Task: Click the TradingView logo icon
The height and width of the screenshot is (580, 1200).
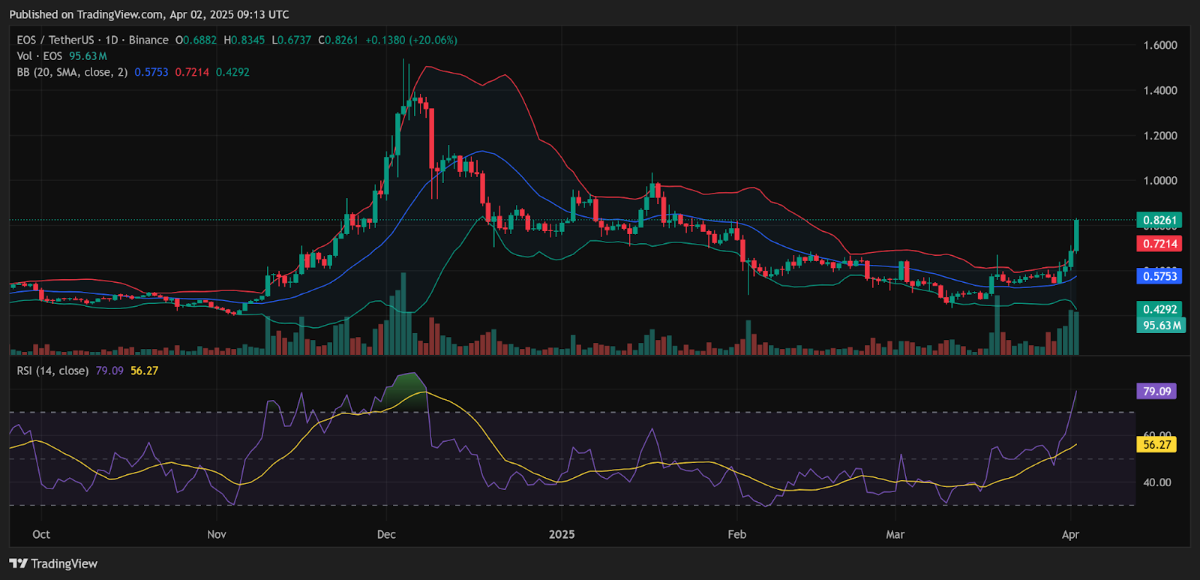Action: coord(18,563)
